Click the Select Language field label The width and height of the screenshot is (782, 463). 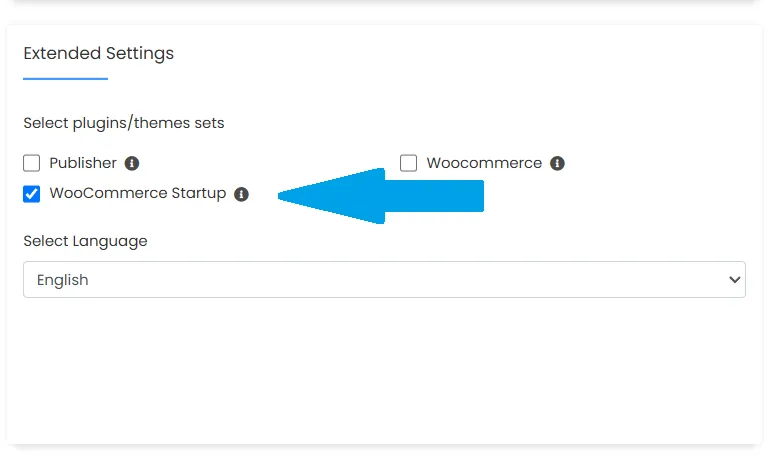click(x=85, y=241)
